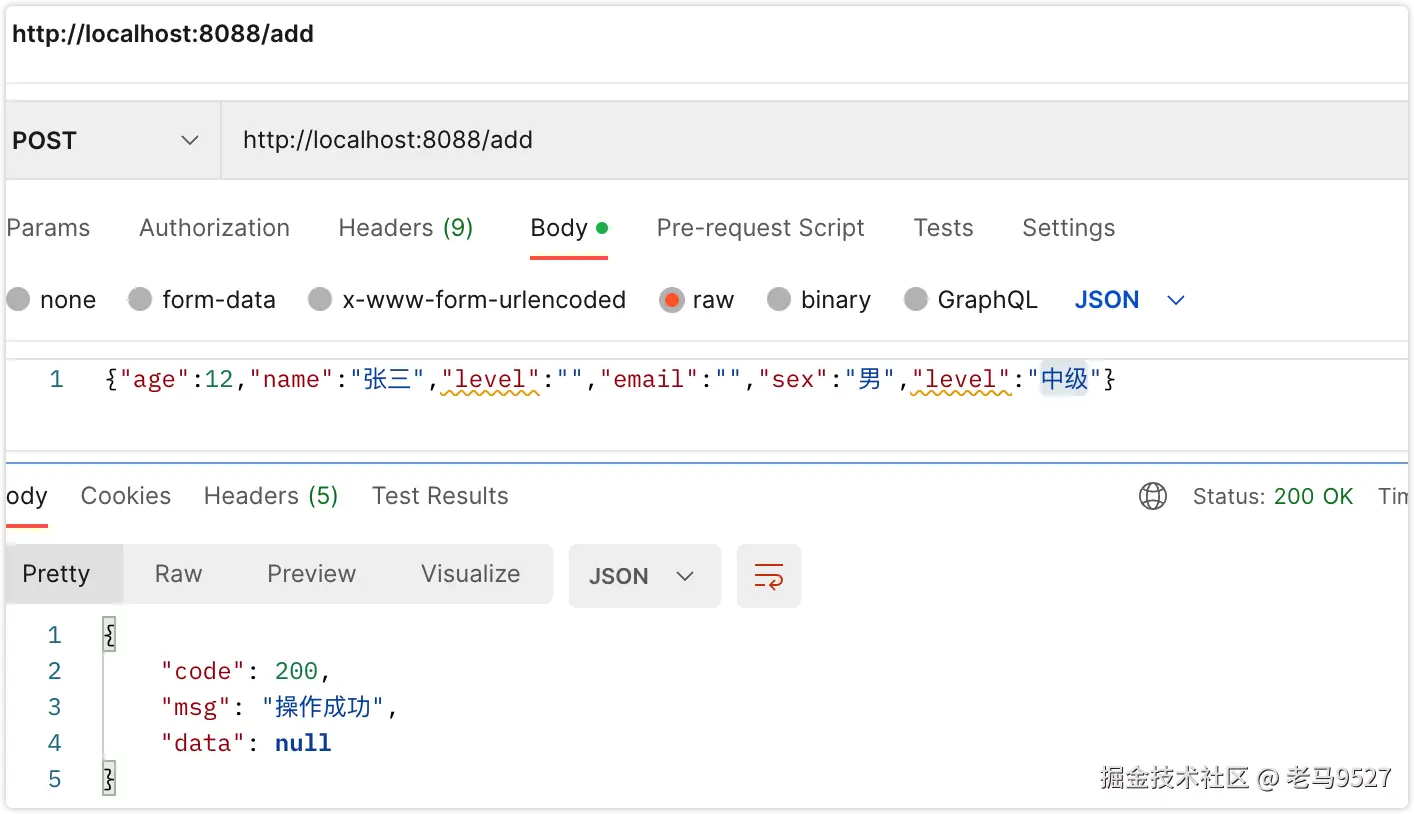Select the GraphQL body radio button
The image size is (1414, 814).
pyautogui.click(x=916, y=299)
